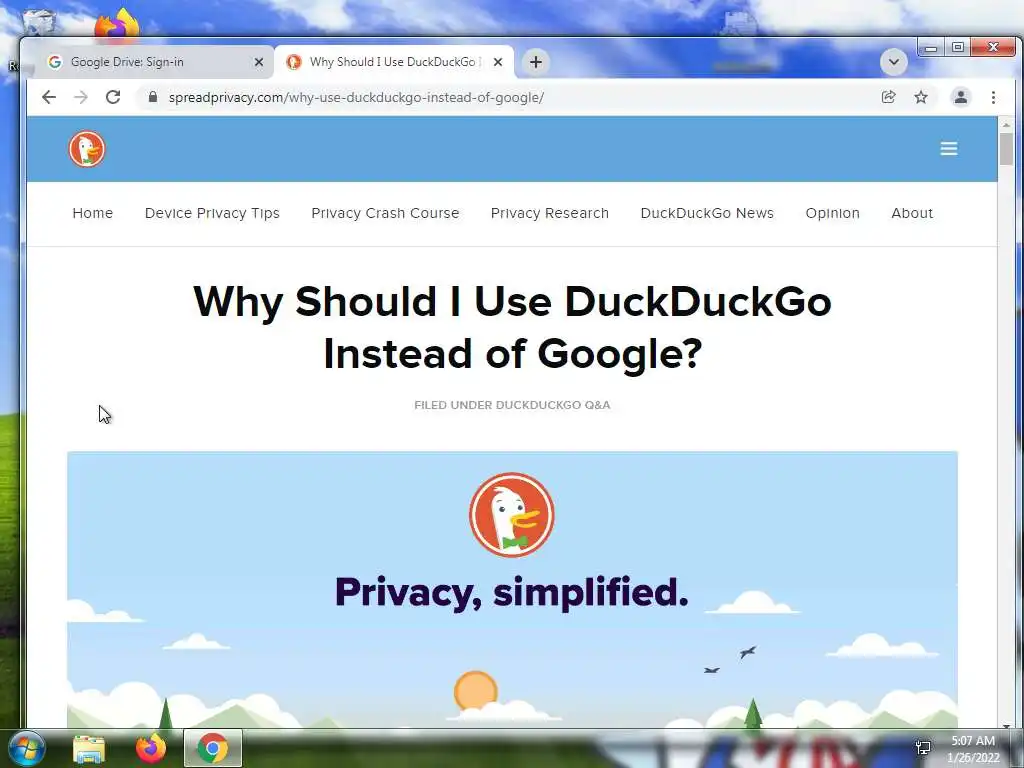Image resolution: width=1024 pixels, height=768 pixels.
Task: Bookmark this page with the star icon
Action: tap(921, 97)
